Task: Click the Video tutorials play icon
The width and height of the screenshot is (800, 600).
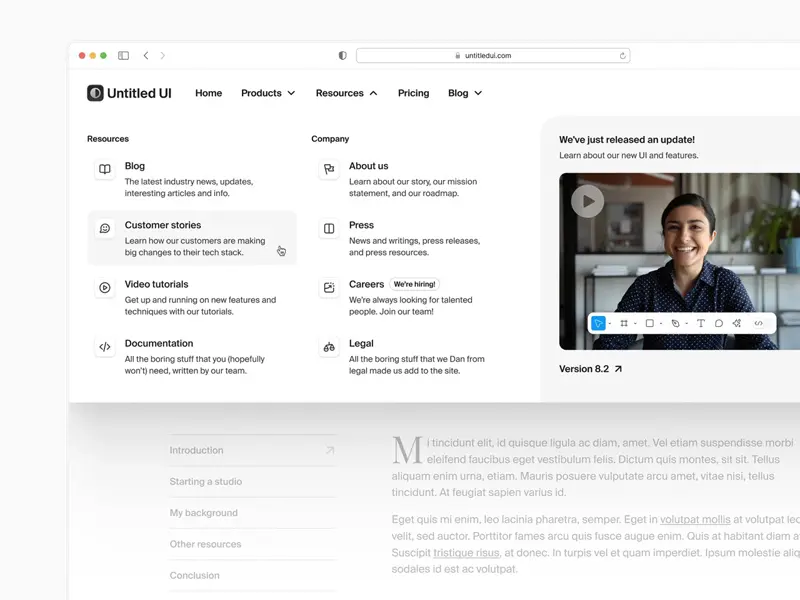Action: (x=104, y=289)
